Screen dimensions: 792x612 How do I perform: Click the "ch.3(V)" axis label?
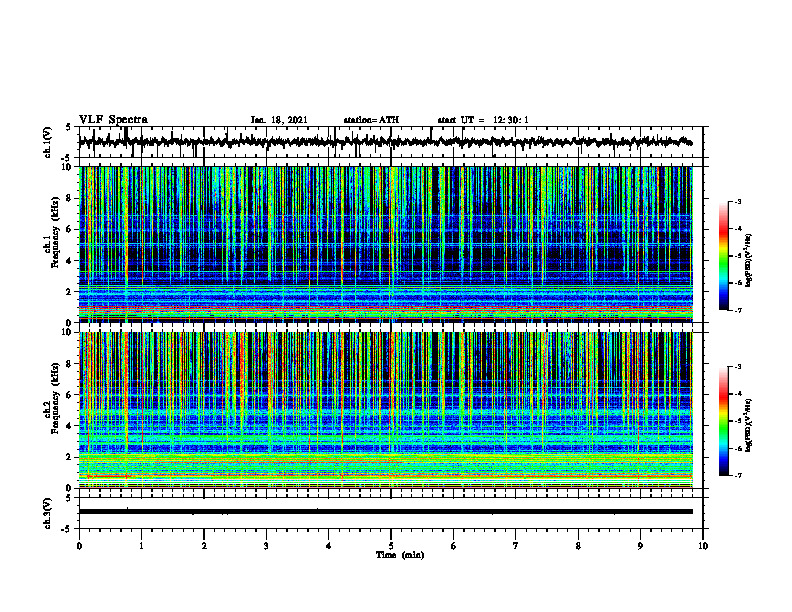pos(47,513)
